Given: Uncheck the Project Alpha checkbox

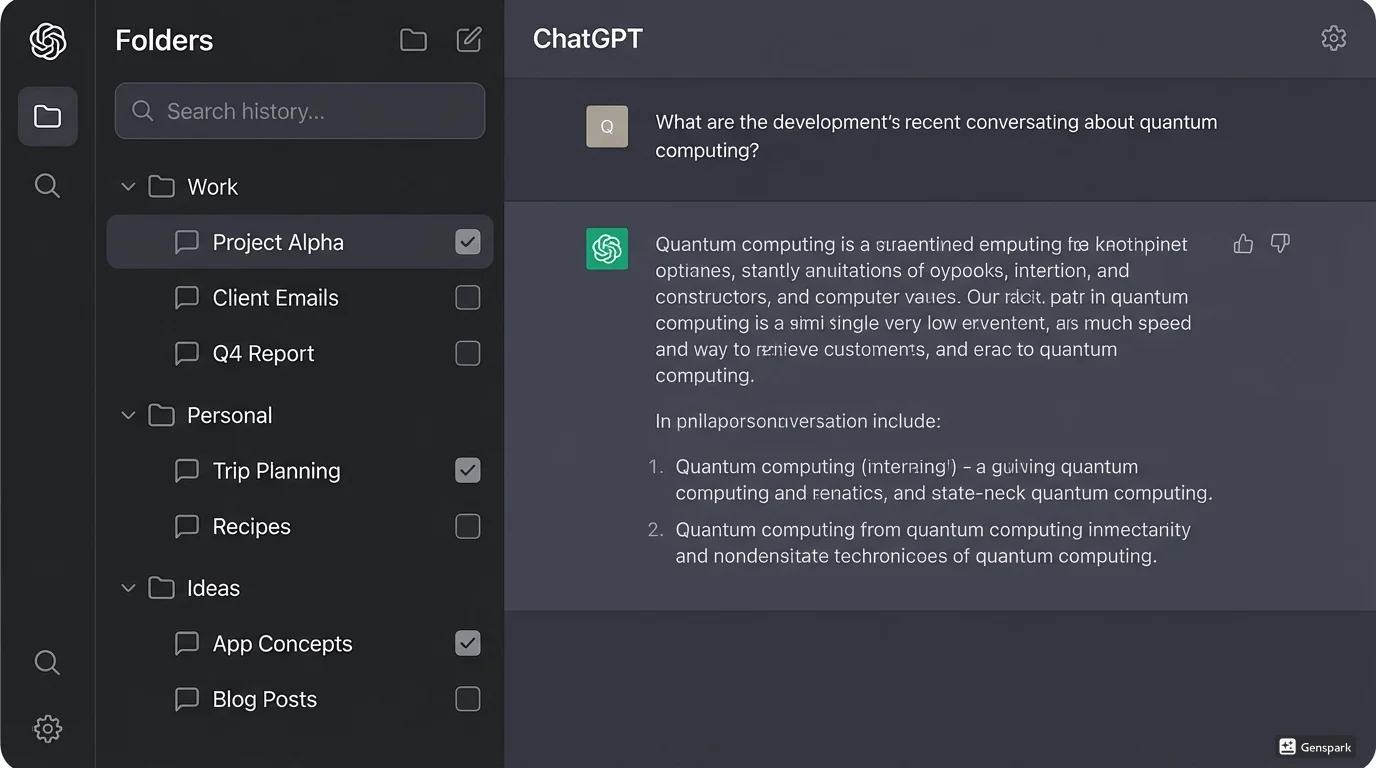Looking at the screenshot, I should coord(467,241).
